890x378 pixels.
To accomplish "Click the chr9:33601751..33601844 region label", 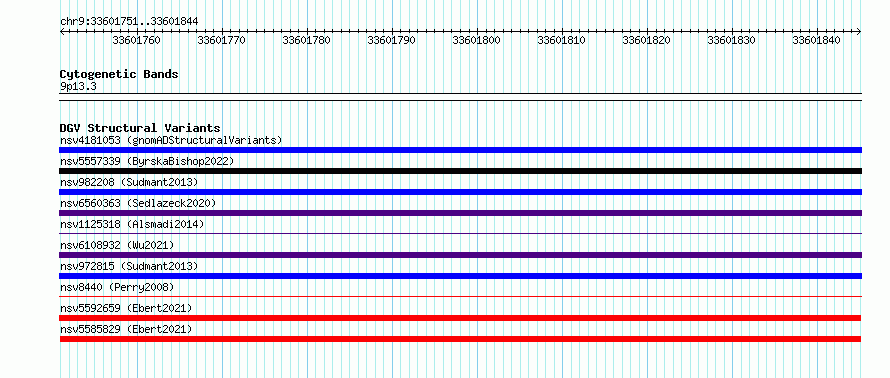I will 129,22.
